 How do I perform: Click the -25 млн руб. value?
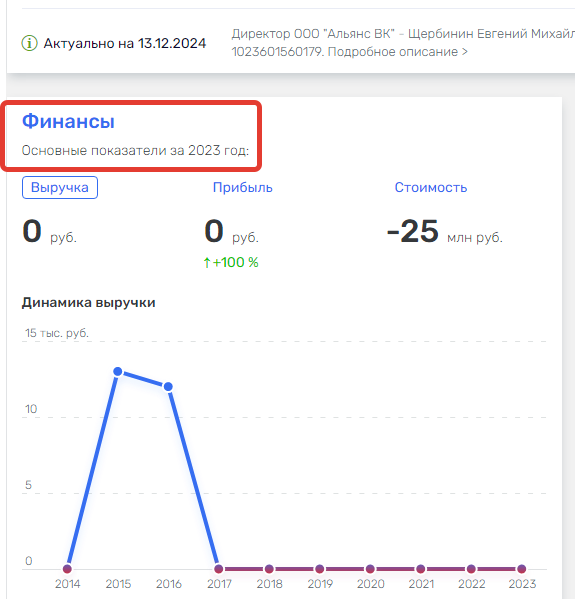tap(444, 232)
